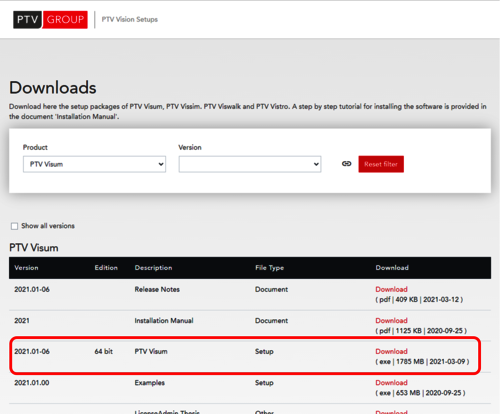Click the Downloads page heading
This screenshot has width=500, height=414.
click(x=53, y=88)
